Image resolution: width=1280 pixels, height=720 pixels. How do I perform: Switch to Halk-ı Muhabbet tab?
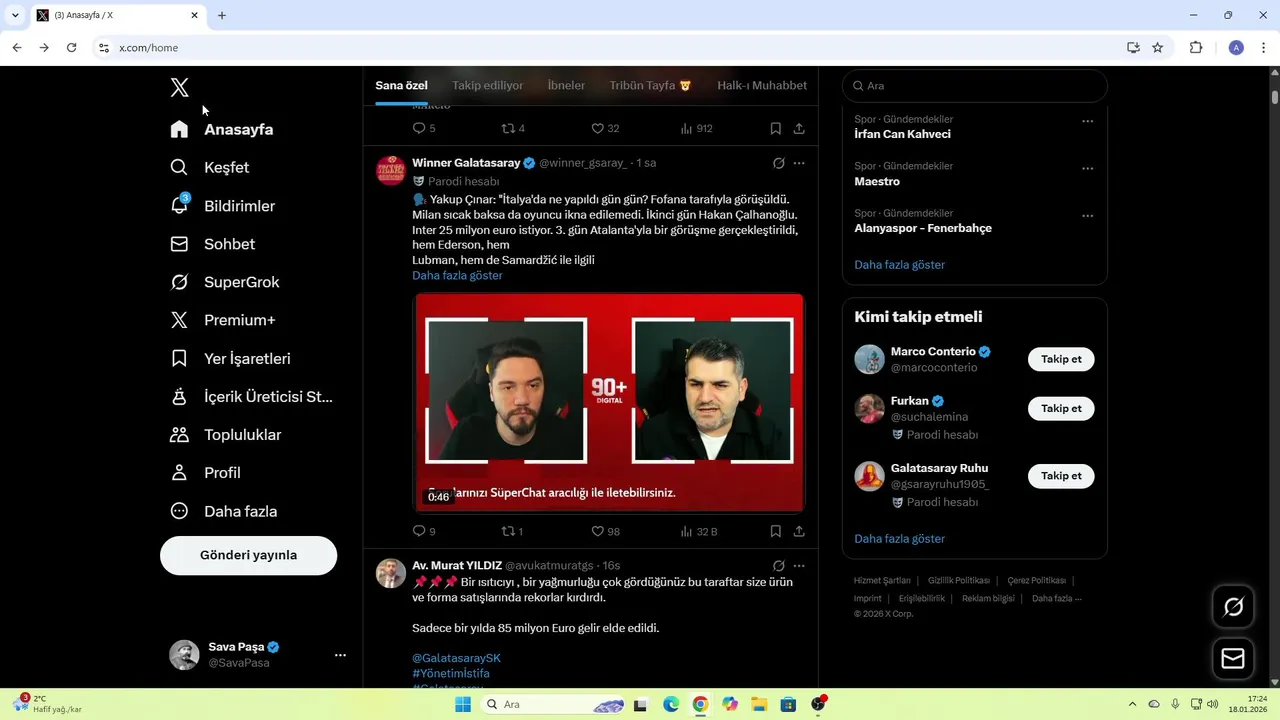tap(762, 86)
